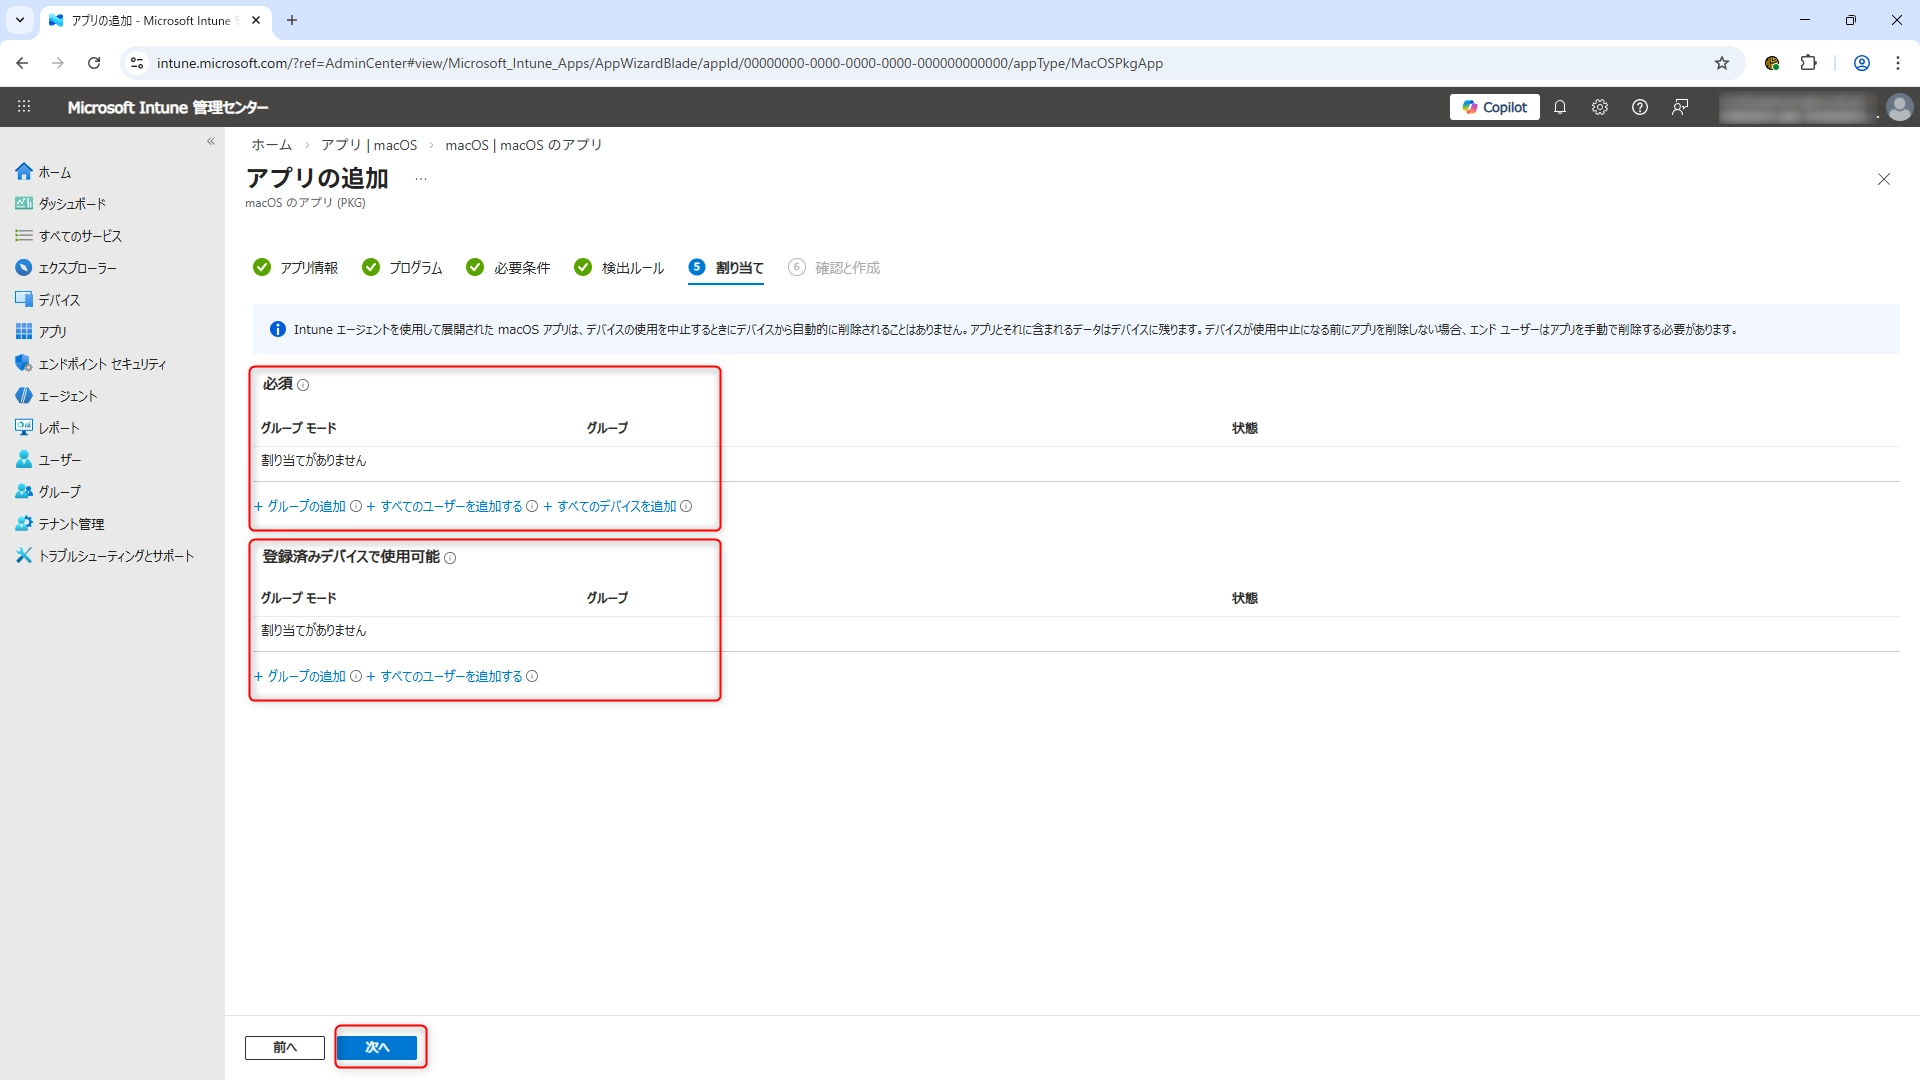The height and width of the screenshot is (1080, 1920).
Task: Open the portal apps grid menu
Action: 24,107
